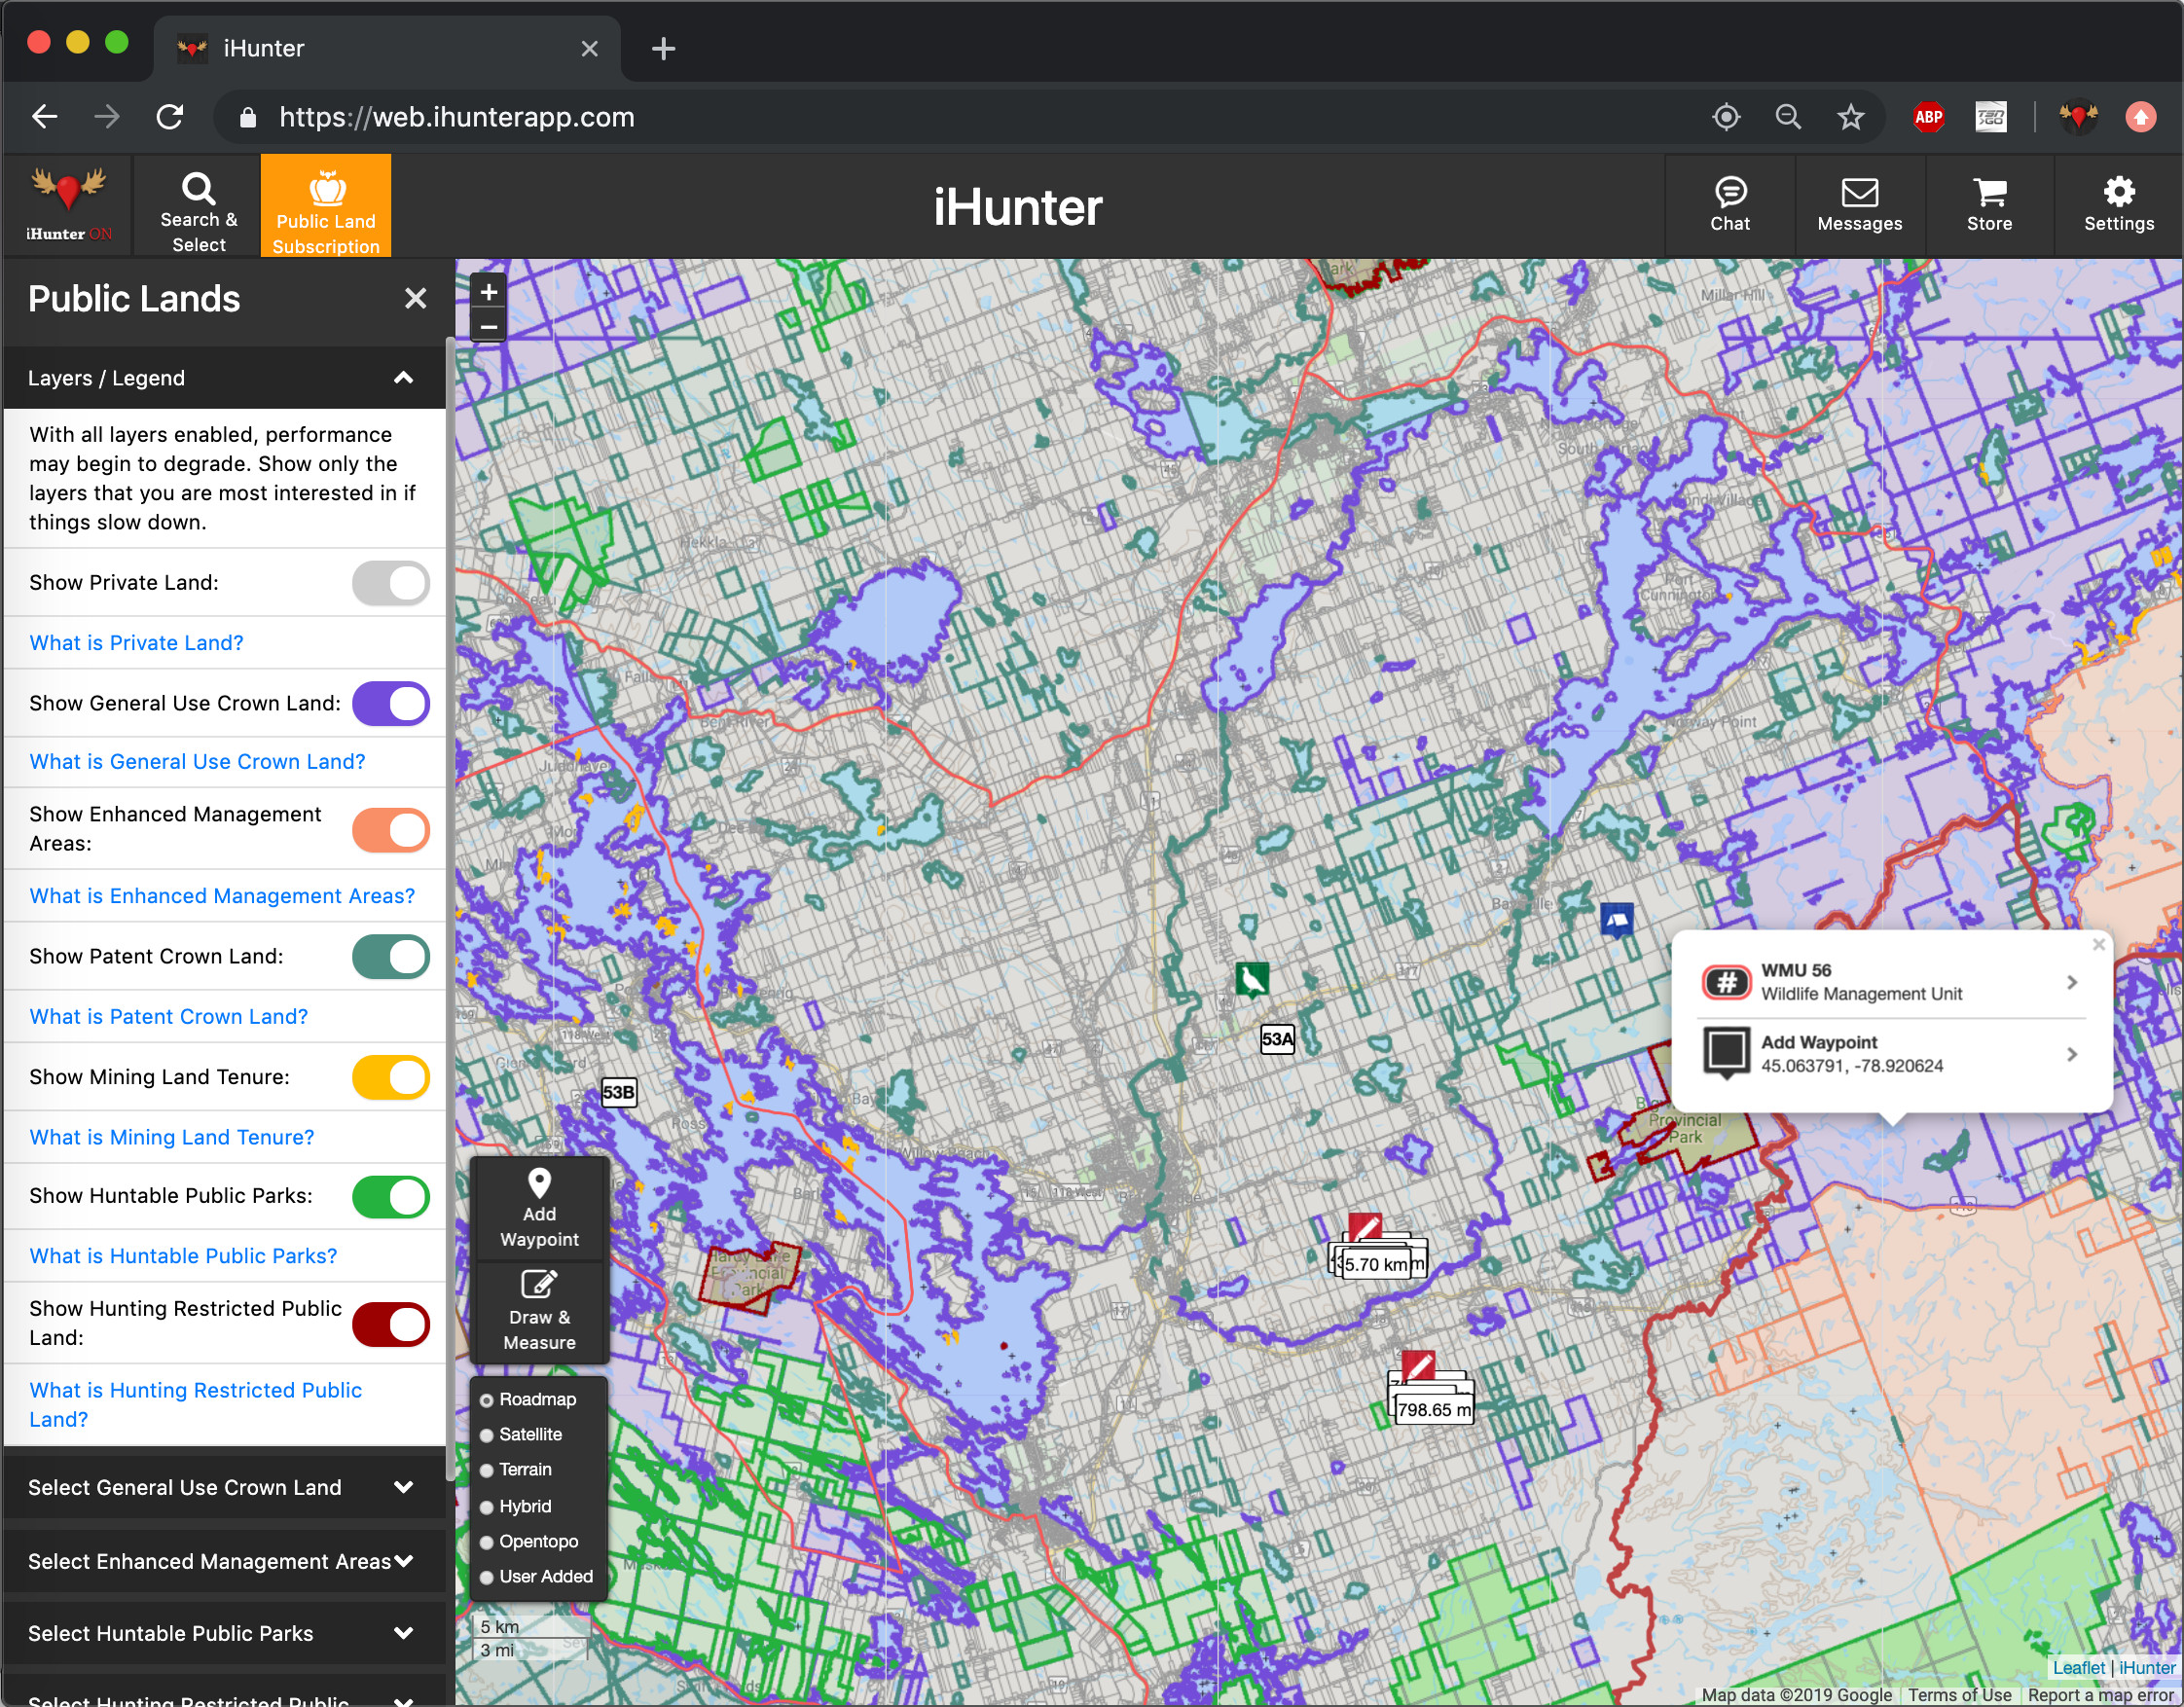
Task: Open the Settings gear
Action: (2119, 205)
